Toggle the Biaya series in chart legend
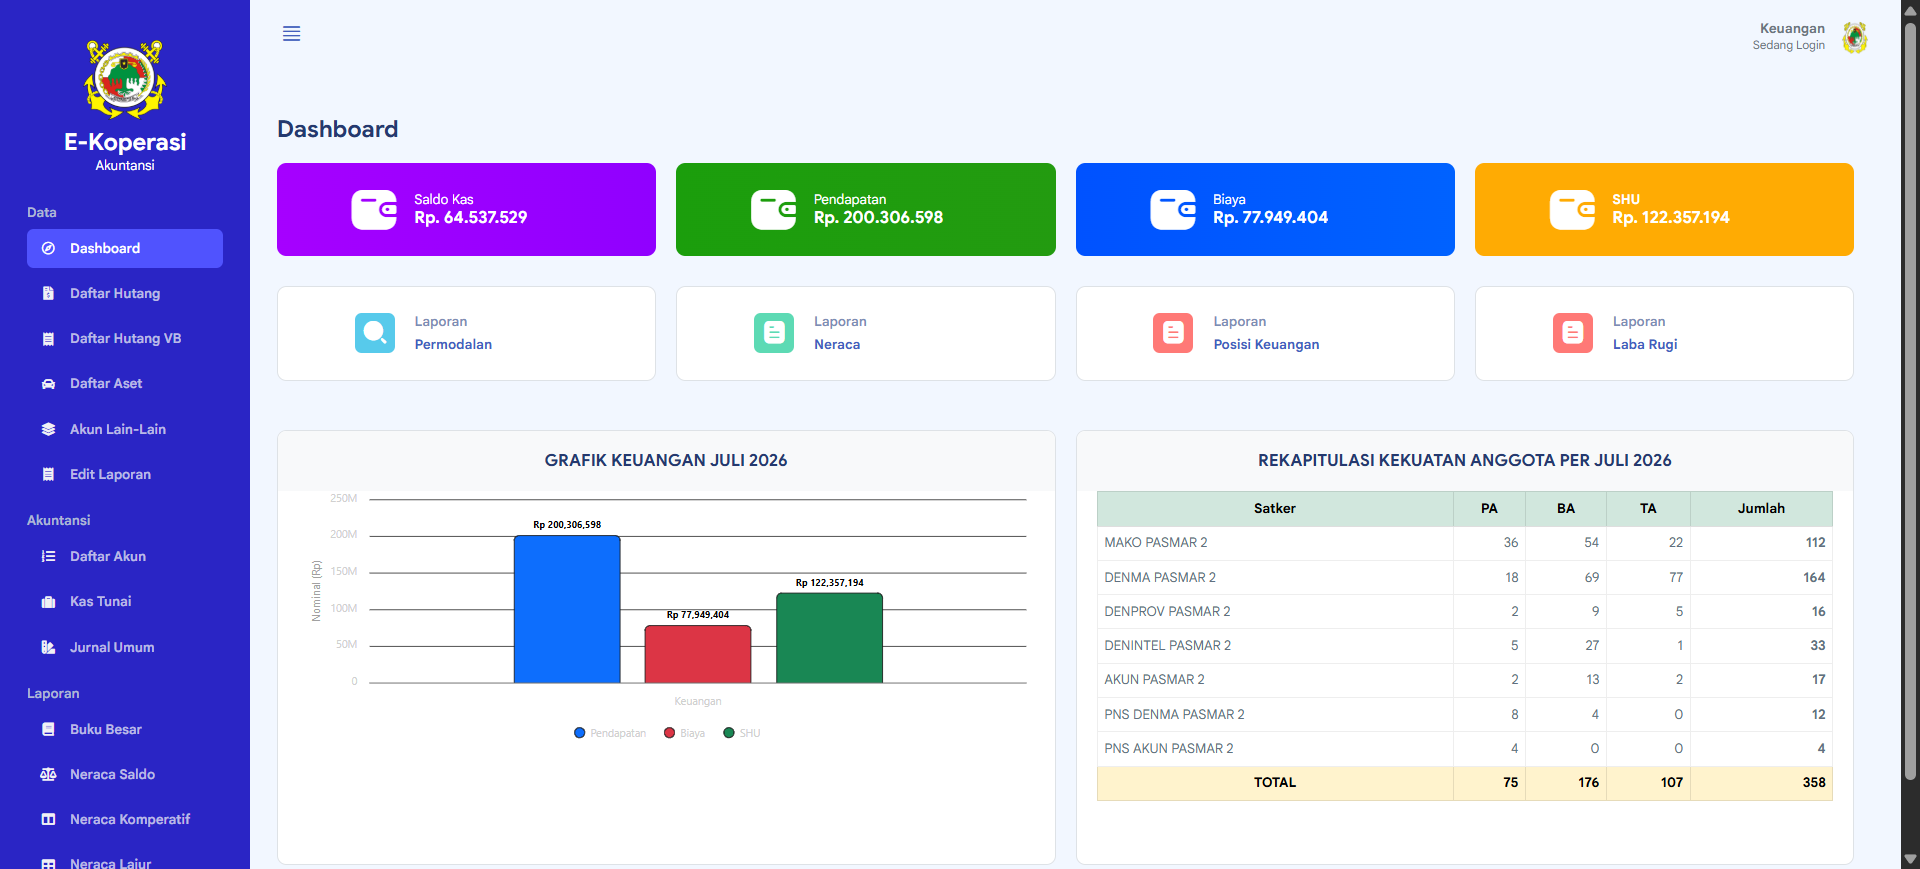The width and height of the screenshot is (1920, 869). [685, 733]
